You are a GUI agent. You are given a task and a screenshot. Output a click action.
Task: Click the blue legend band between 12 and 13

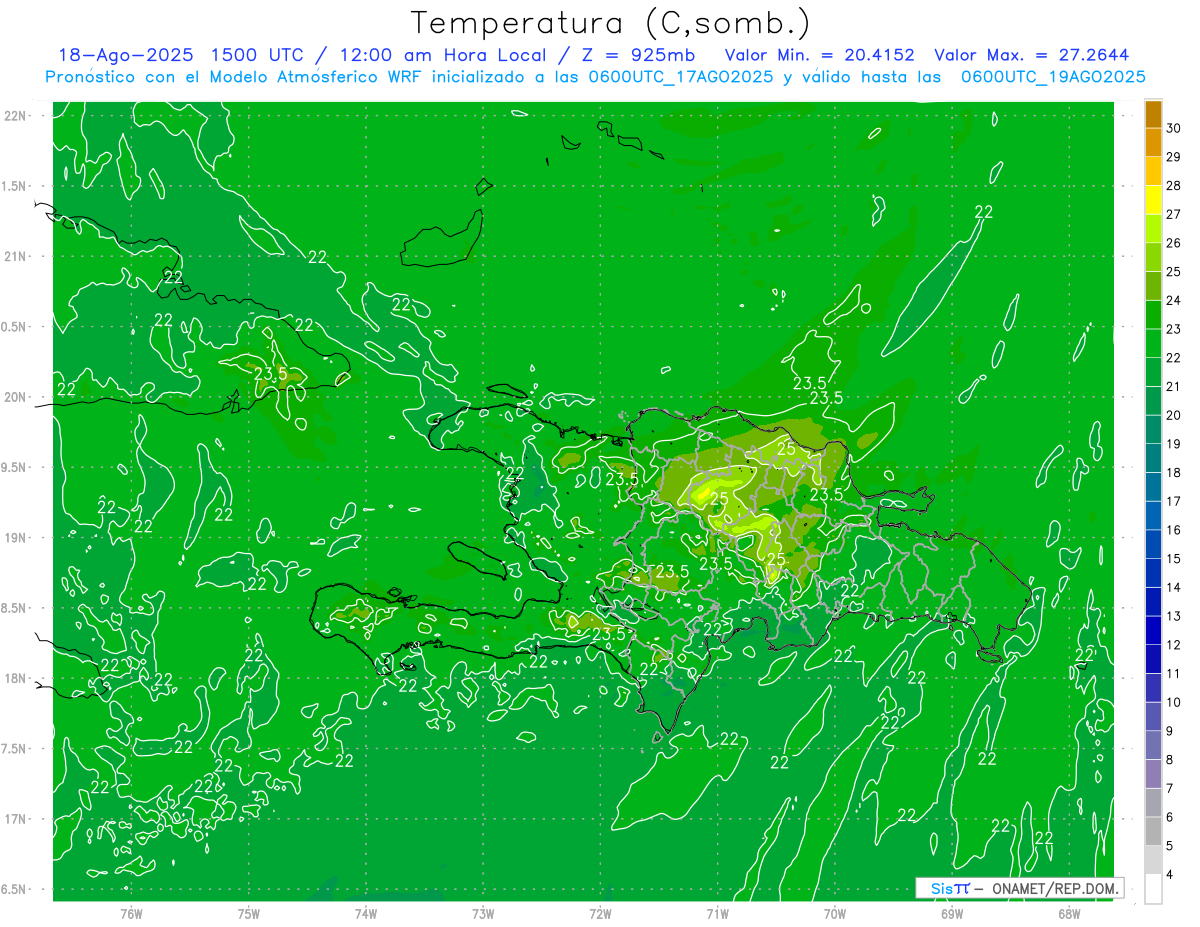click(x=1153, y=630)
